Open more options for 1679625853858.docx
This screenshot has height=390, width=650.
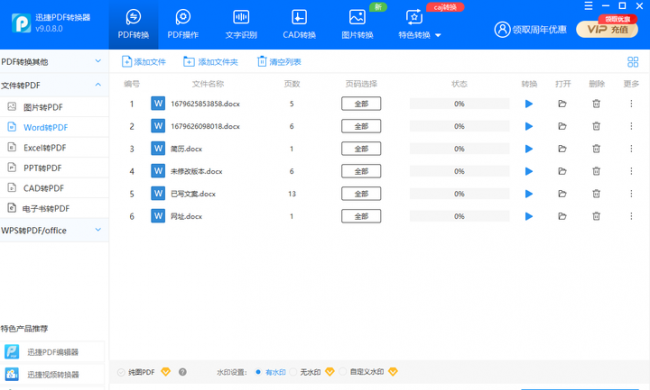tap(631, 104)
